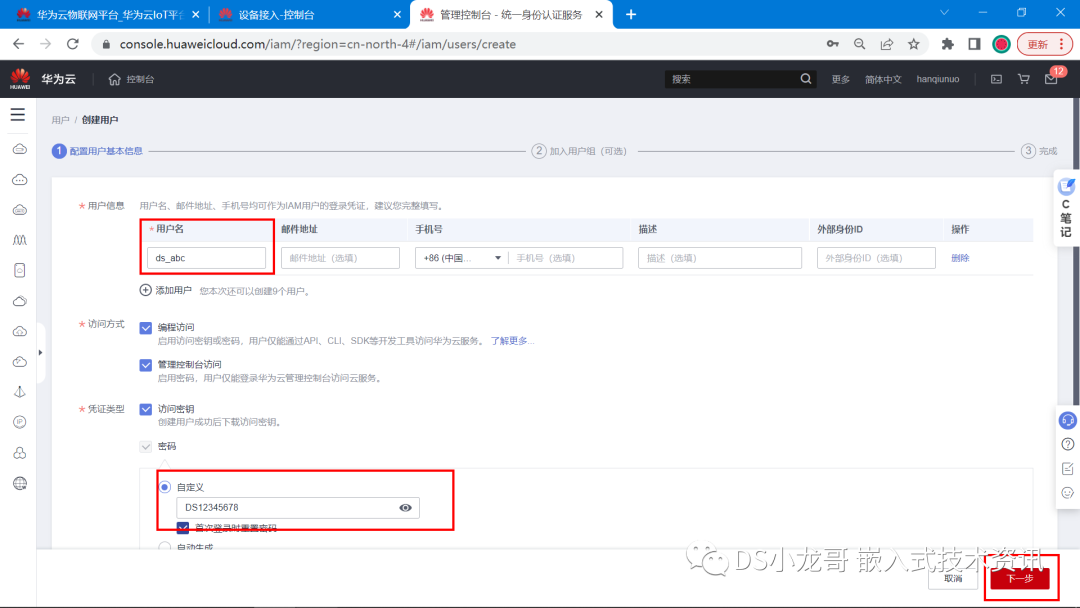Click the 删除 link in the user row
Image resolution: width=1080 pixels, height=608 pixels.
960,258
